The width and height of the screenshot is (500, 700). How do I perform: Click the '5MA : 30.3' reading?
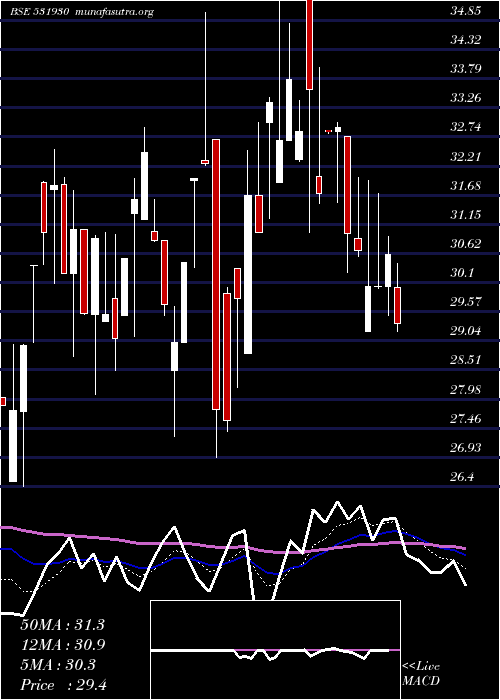58,665
